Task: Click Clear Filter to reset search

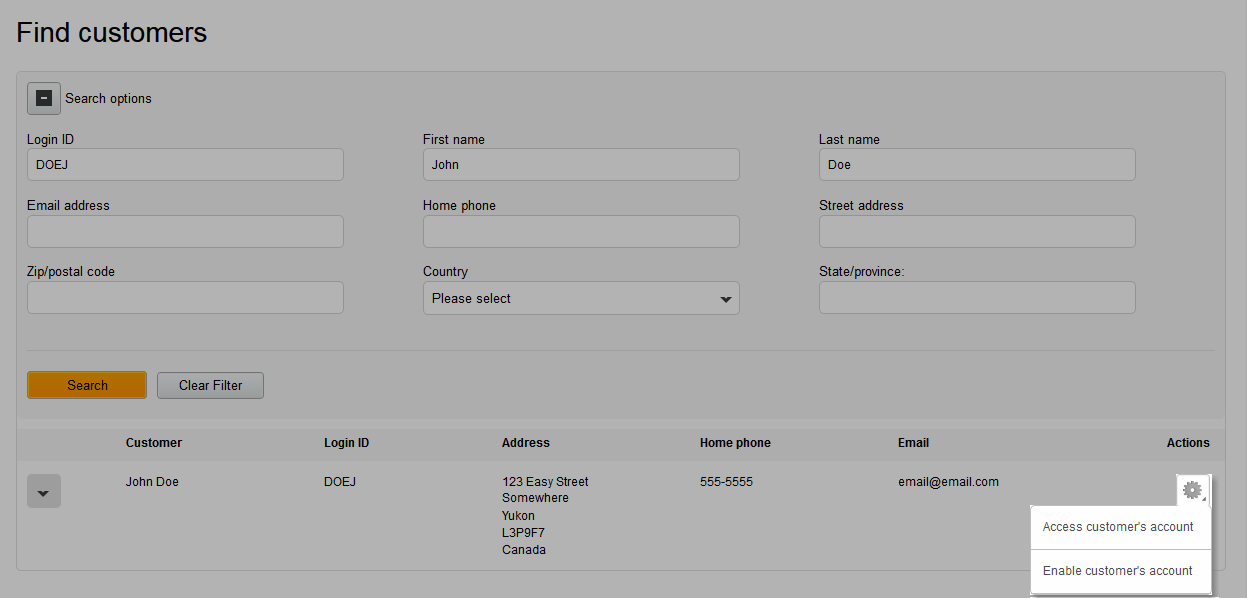Action: [x=210, y=385]
